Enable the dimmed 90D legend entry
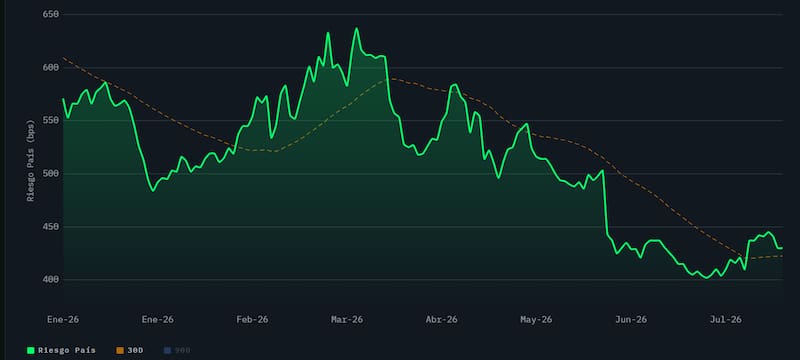 pos(177,350)
